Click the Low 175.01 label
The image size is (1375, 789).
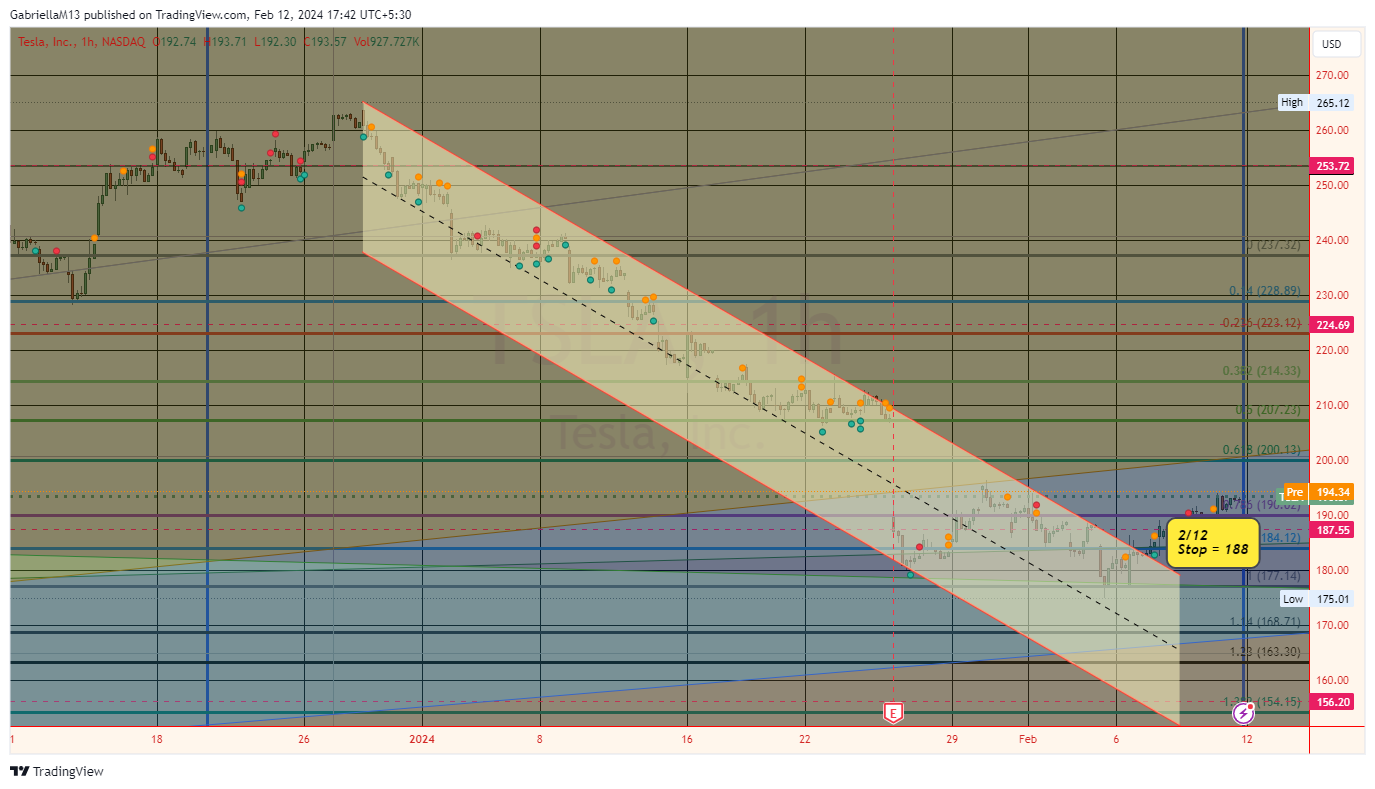(1316, 599)
